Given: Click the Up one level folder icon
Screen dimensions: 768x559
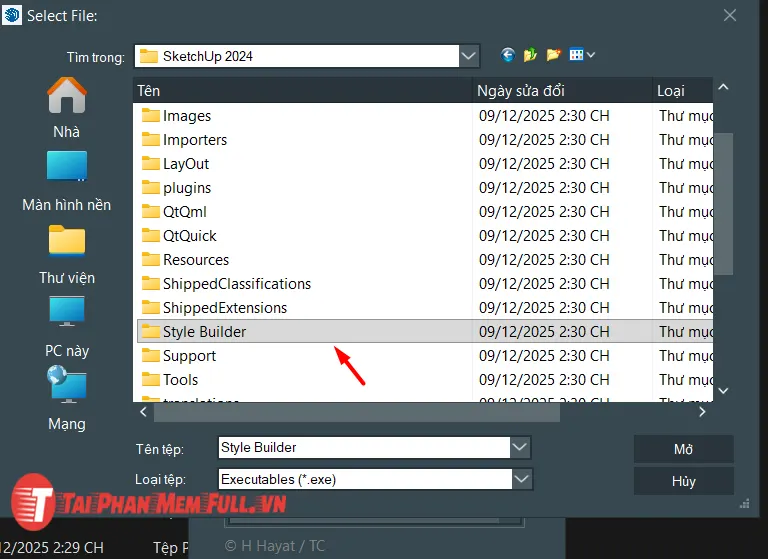Looking at the screenshot, I should (530, 55).
